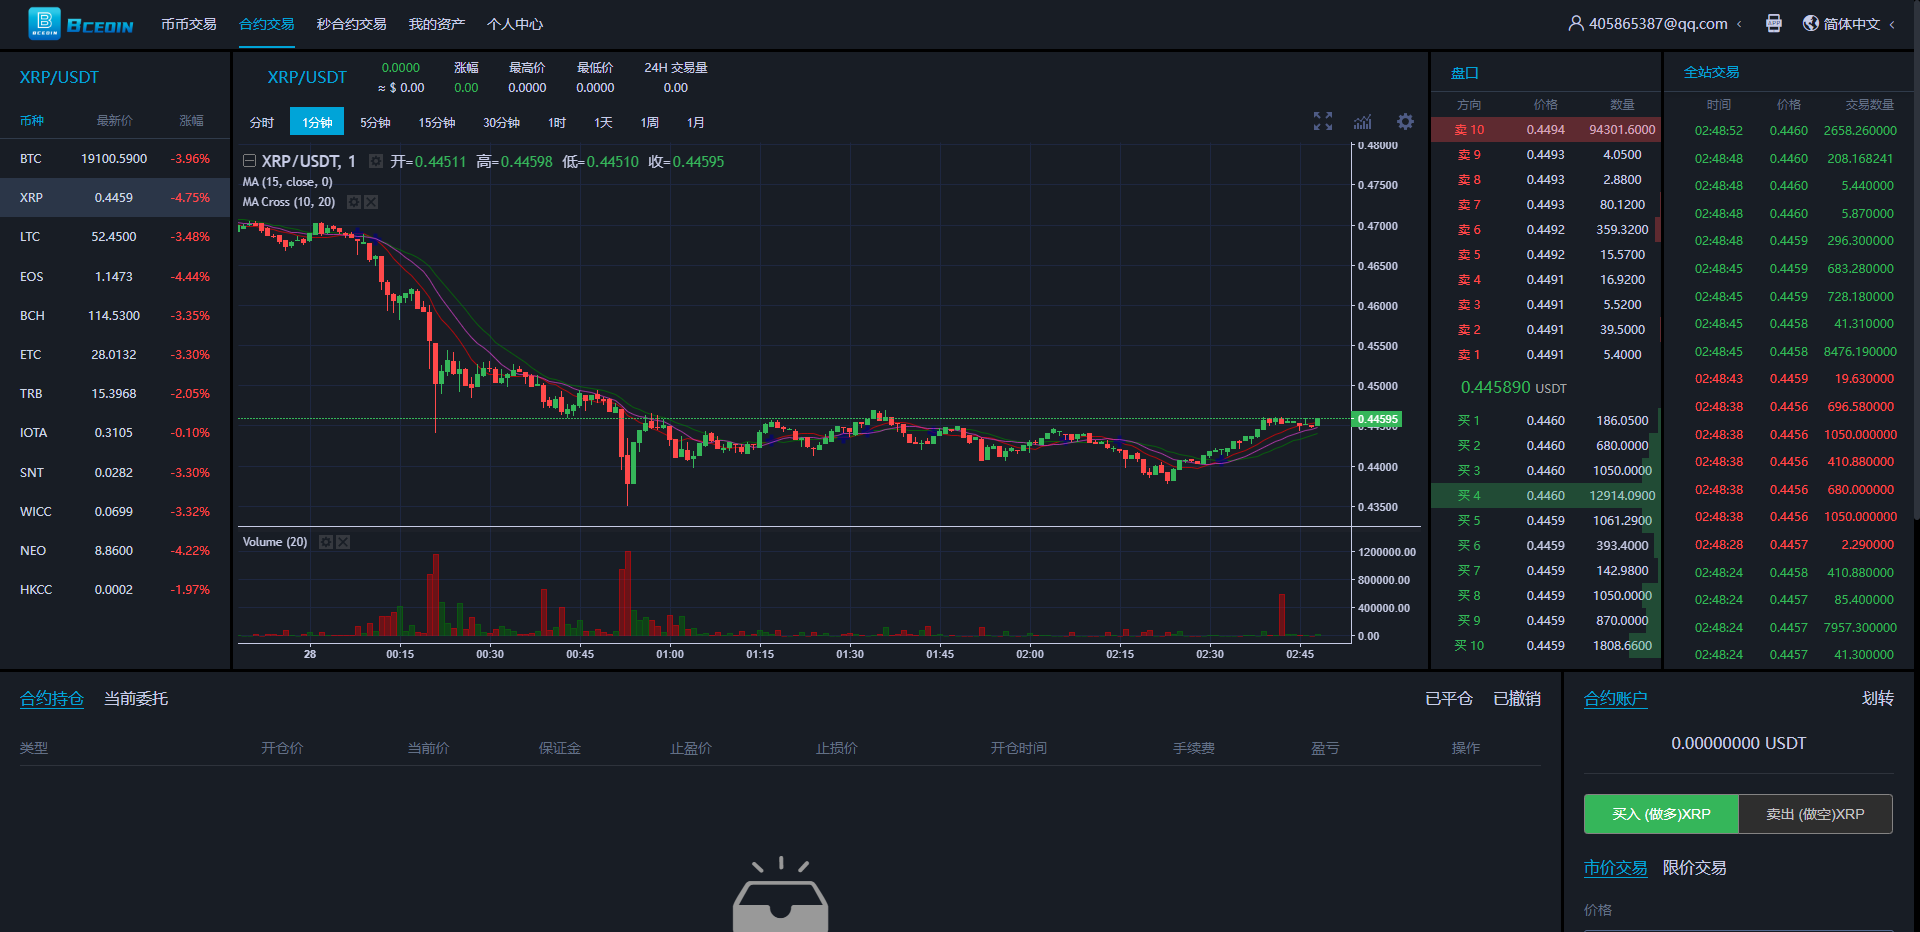The height and width of the screenshot is (932, 1920).
Task: Remove the MA Cross indicator
Action: click(371, 202)
